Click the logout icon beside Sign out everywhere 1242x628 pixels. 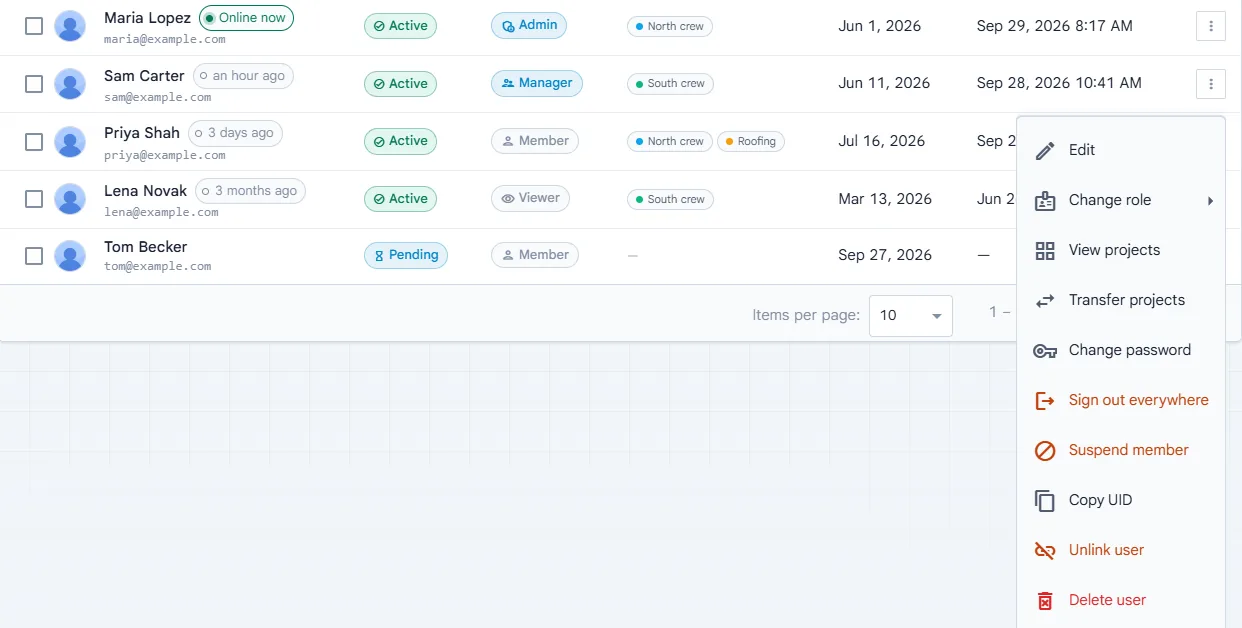point(1045,400)
